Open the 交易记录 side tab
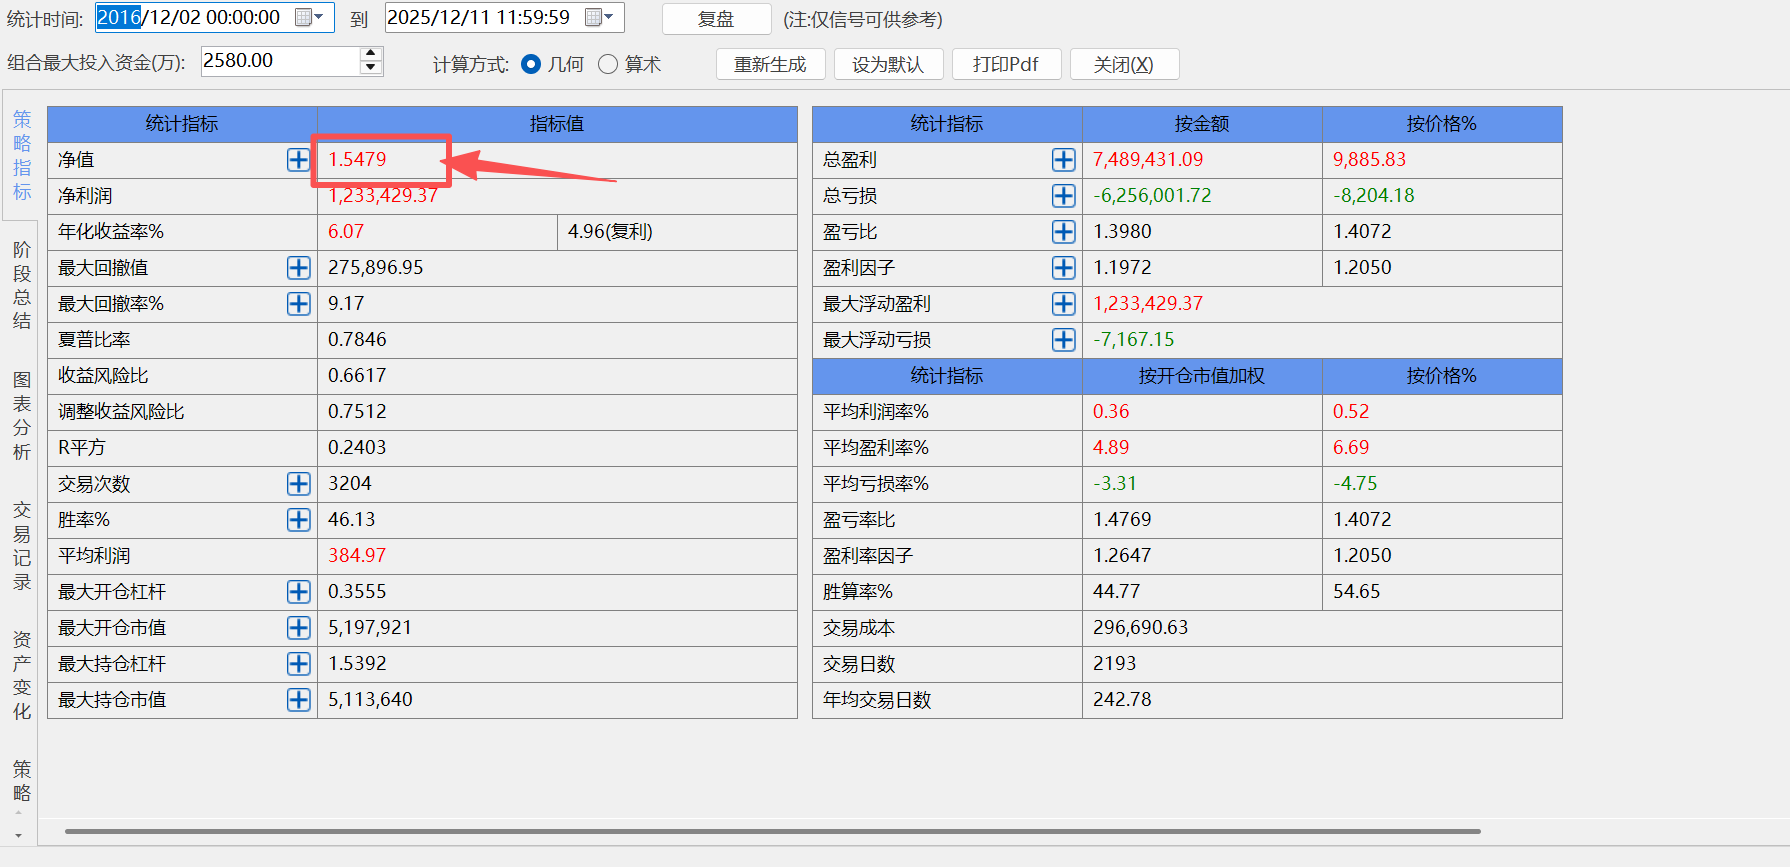This screenshot has width=1790, height=867. coord(22,546)
